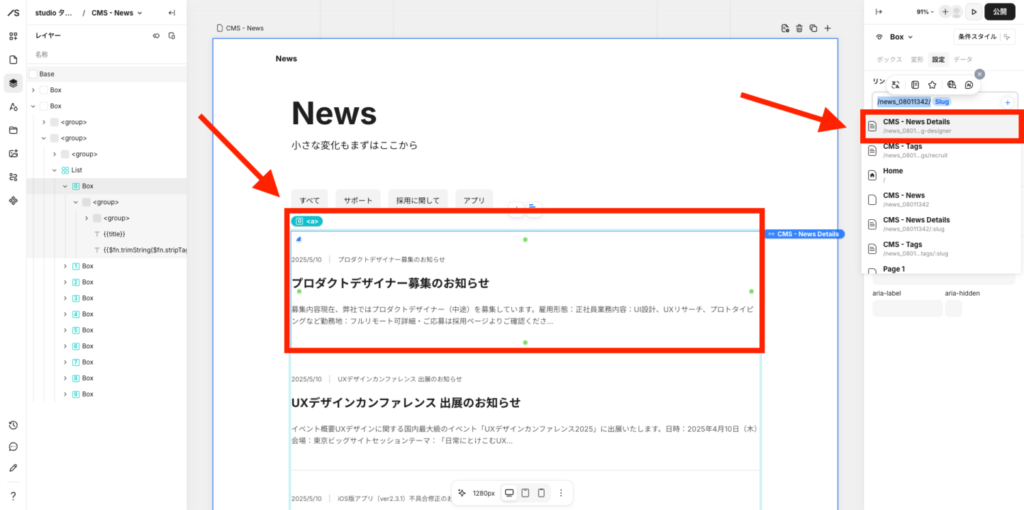Click the サポート filter tag on canvas
This screenshot has height=510, width=1024.
(358, 200)
